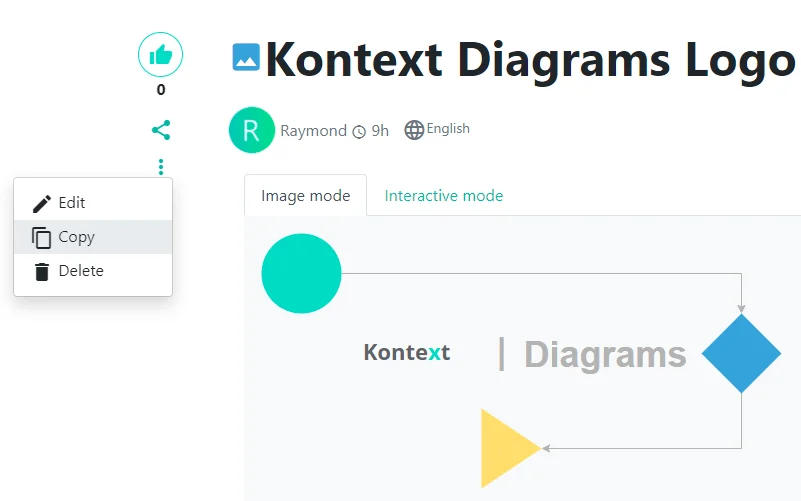Image resolution: width=801 pixels, height=501 pixels.
Task: Click the blue image icon before title
Action: click(x=246, y=57)
